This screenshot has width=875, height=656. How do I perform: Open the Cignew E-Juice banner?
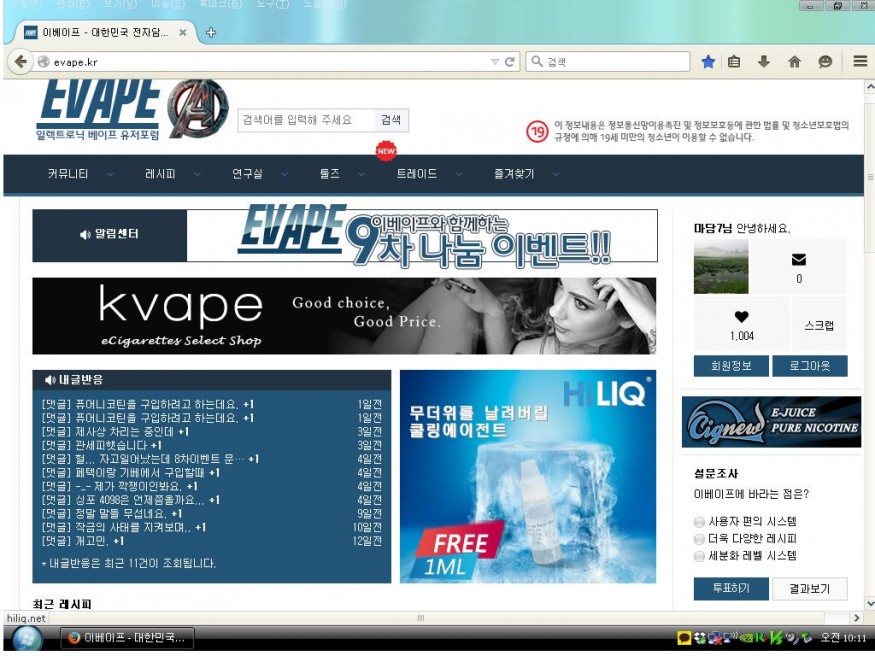coord(771,422)
